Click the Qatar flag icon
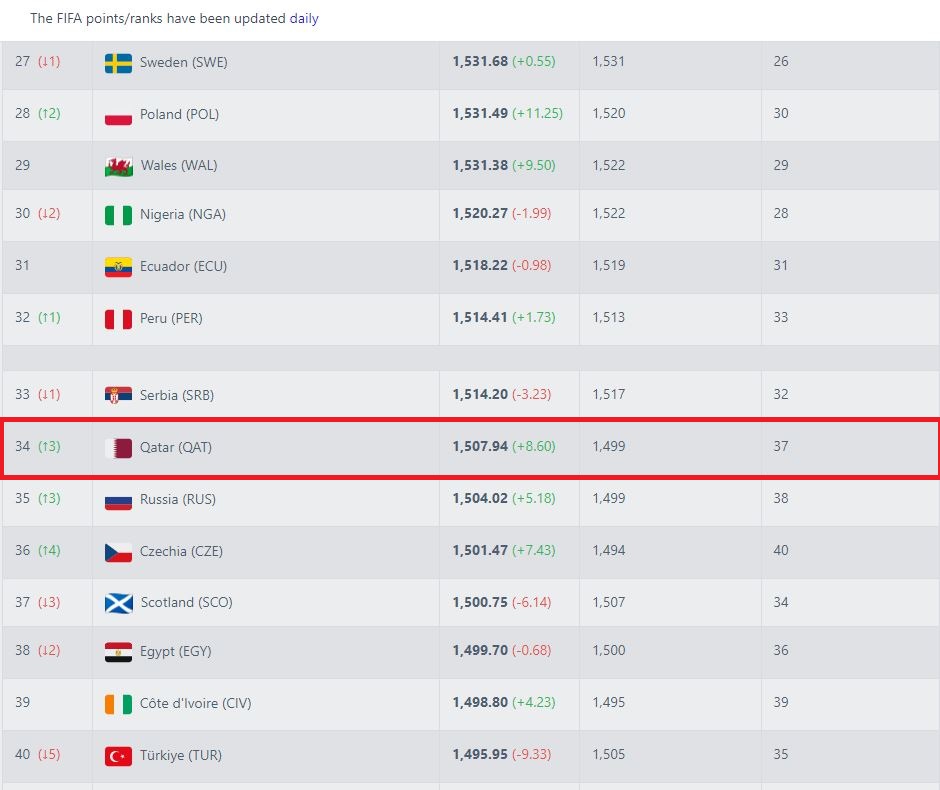Screen dimensions: 940x790 pos(118,448)
